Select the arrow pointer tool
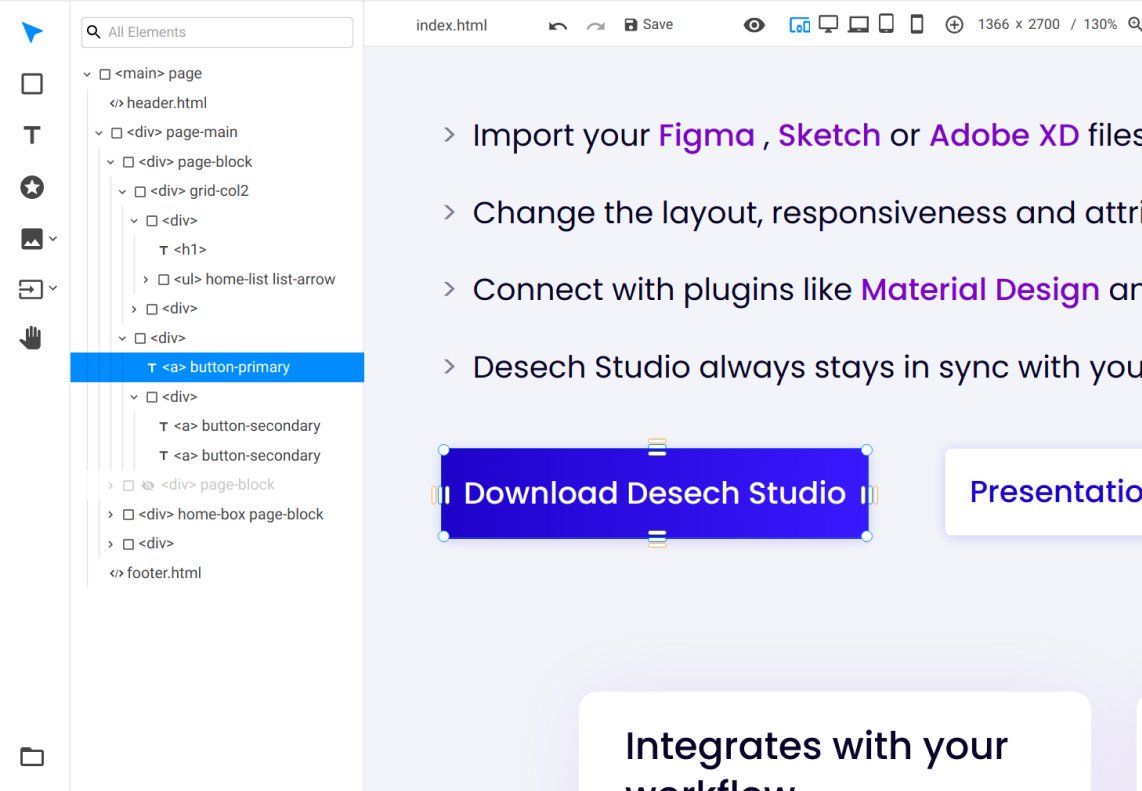 coord(32,32)
